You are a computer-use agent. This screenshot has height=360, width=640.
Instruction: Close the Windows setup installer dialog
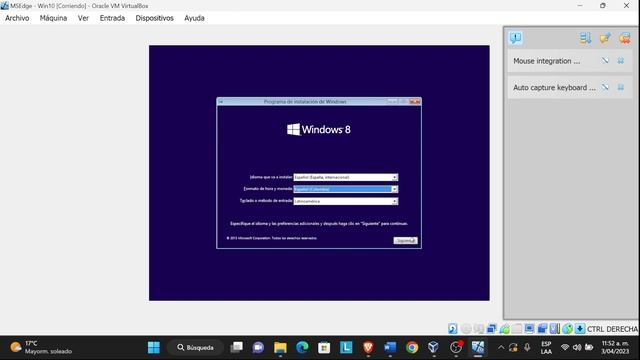pos(415,101)
